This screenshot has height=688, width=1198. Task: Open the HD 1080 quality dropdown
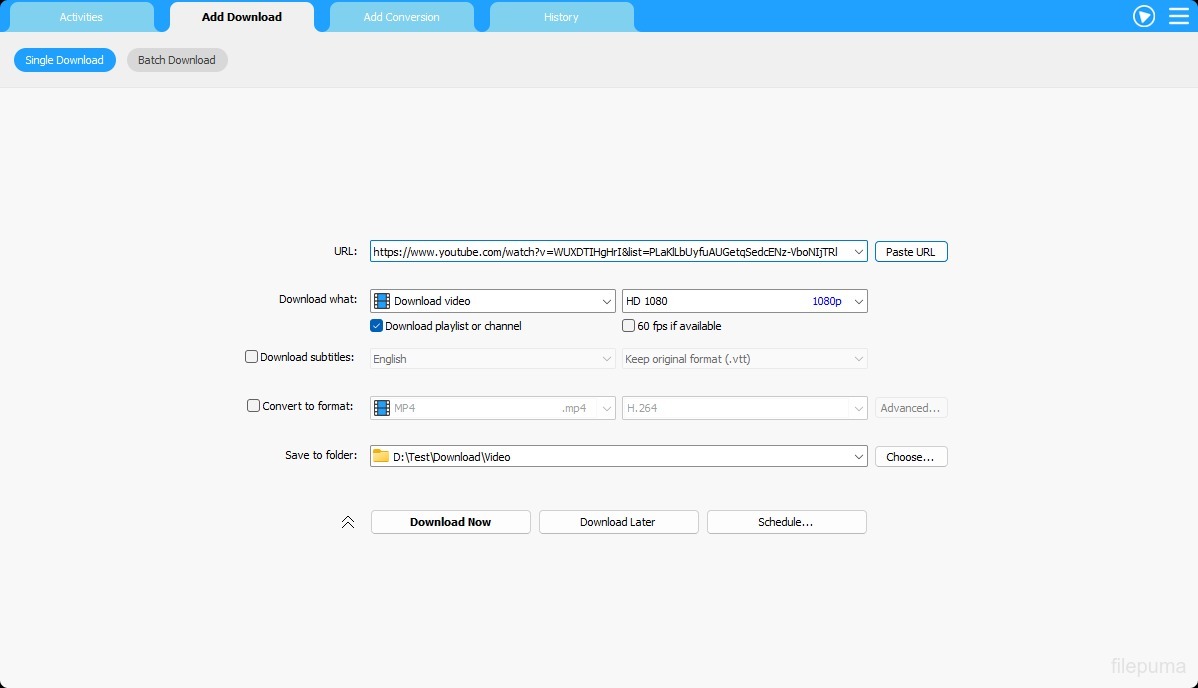(x=858, y=301)
